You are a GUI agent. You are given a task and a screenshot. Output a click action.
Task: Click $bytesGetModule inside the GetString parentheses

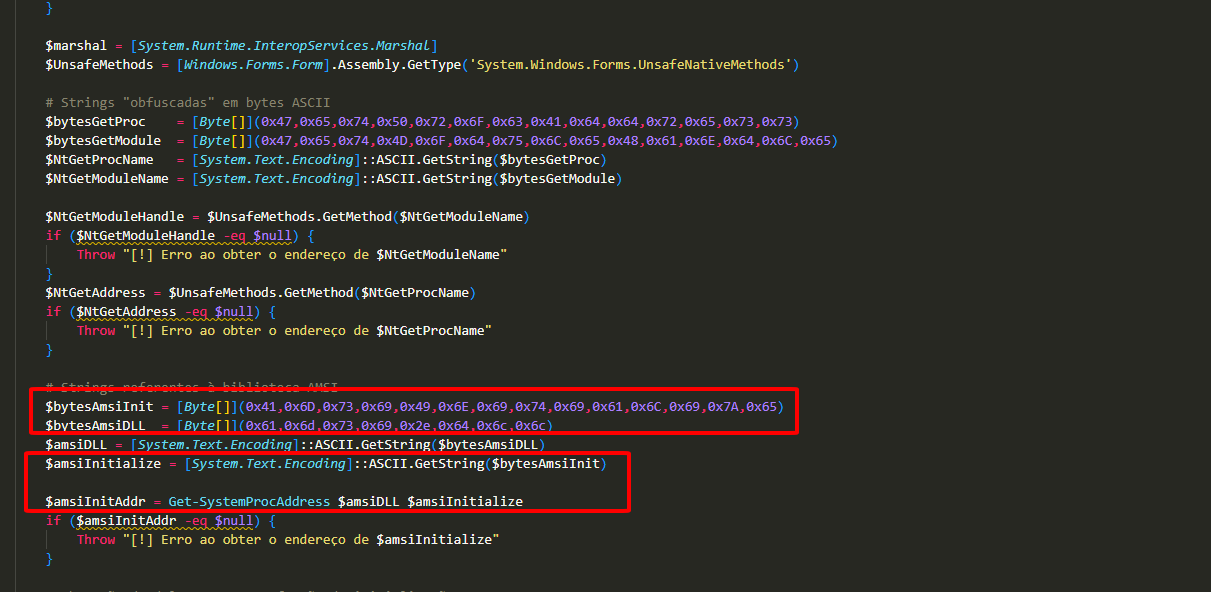point(557,179)
